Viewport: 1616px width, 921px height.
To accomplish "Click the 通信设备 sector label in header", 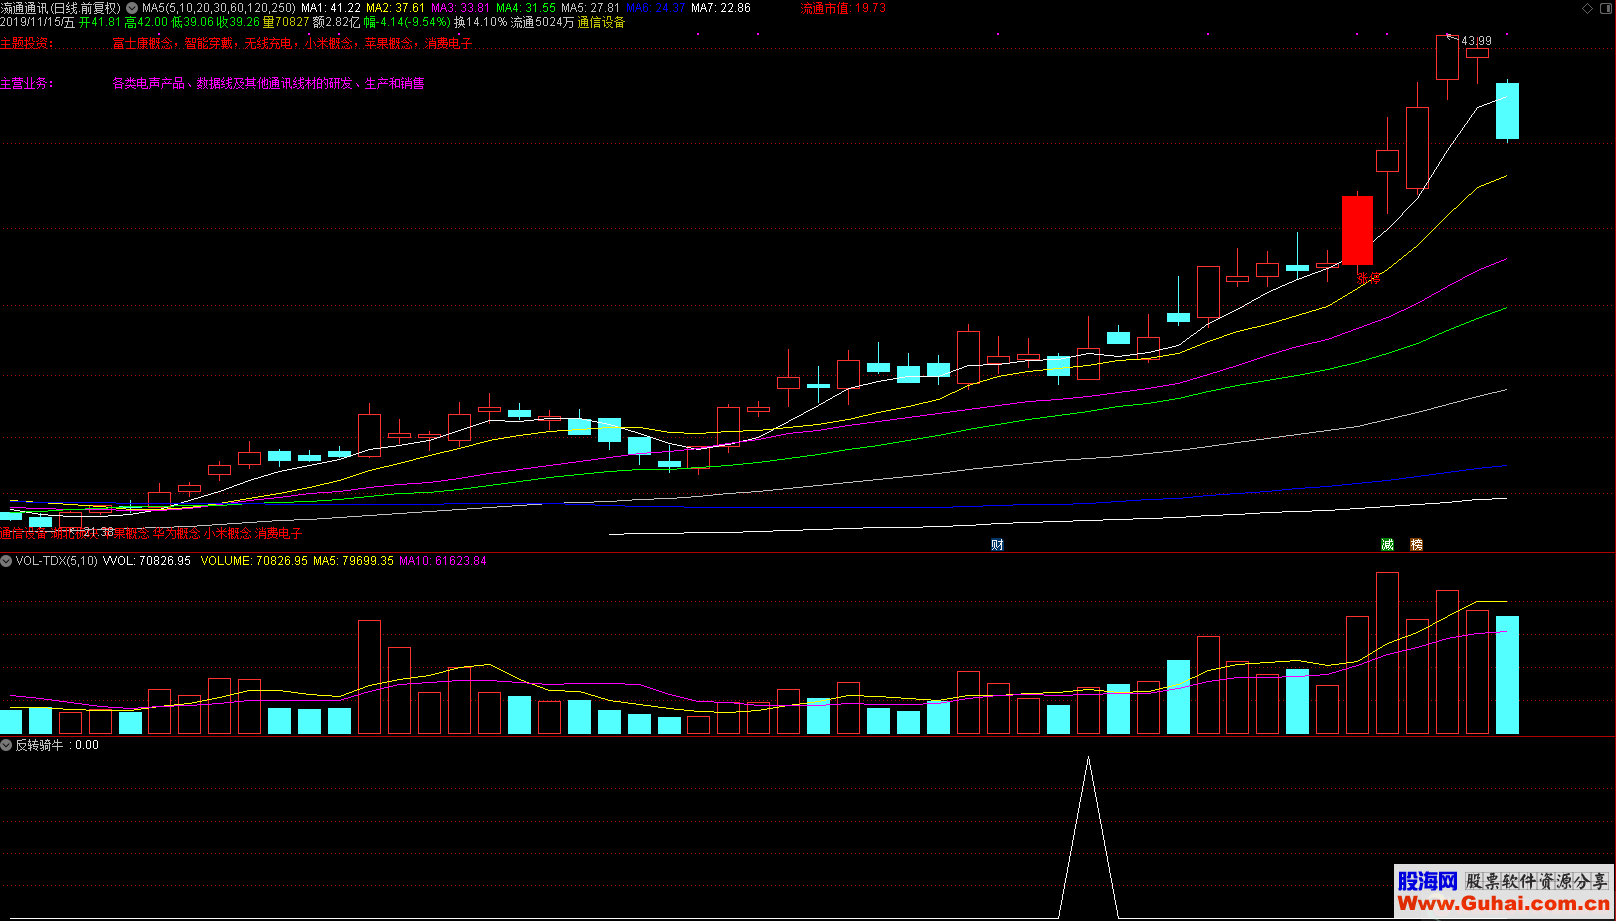I will 601,22.
